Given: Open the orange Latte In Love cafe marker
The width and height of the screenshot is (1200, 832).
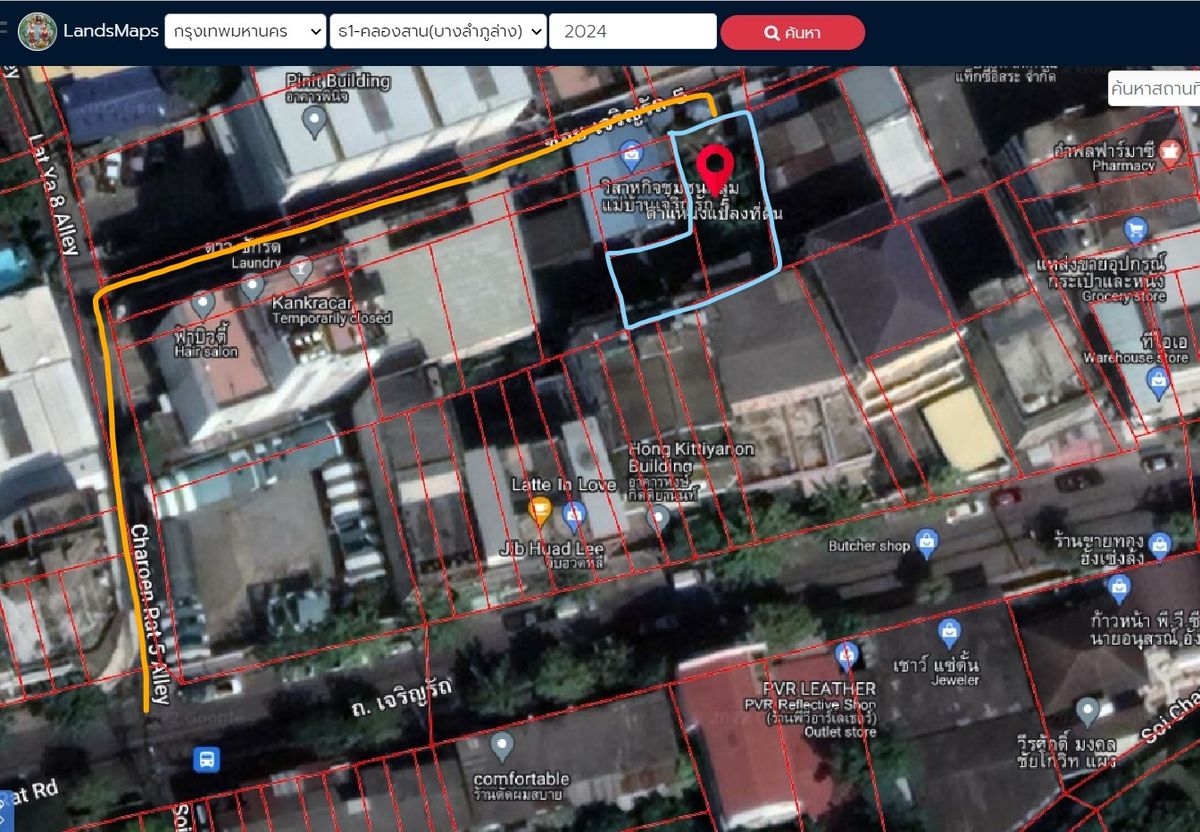Looking at the screenshot, I should tap(540, 512).
